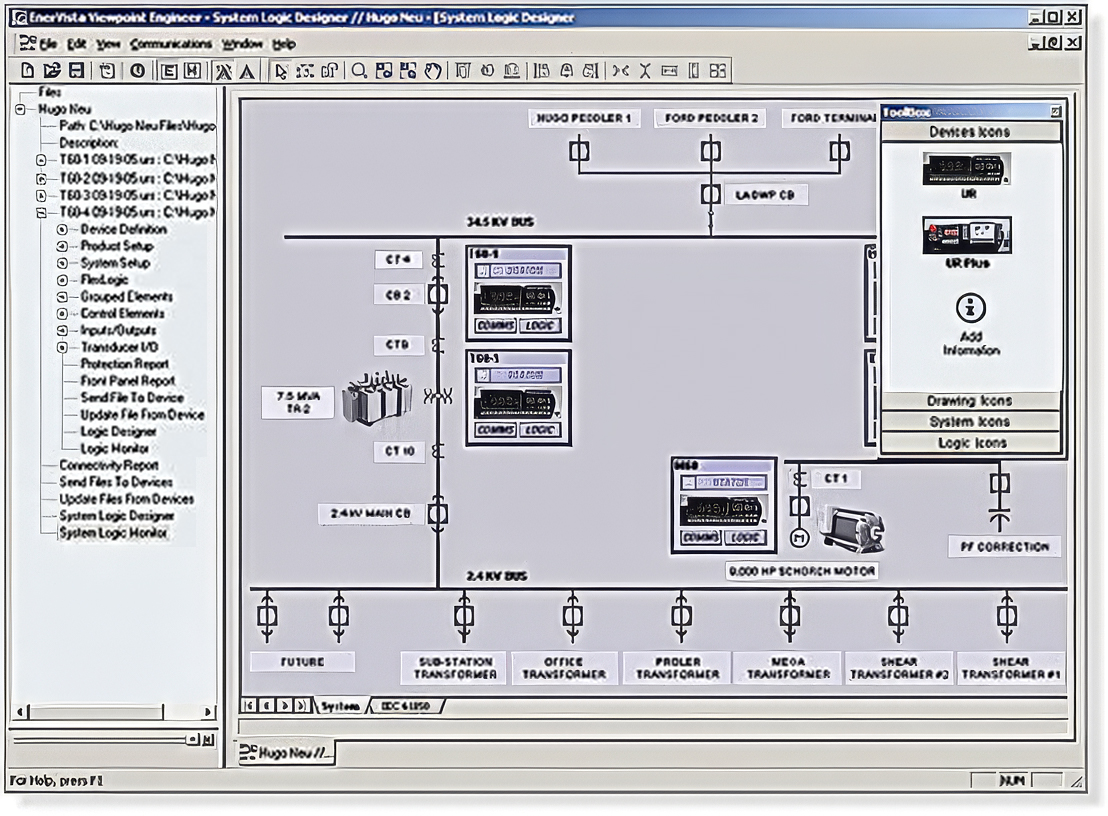Click the dotted selection rectangle tool icon

coord(305,71)
